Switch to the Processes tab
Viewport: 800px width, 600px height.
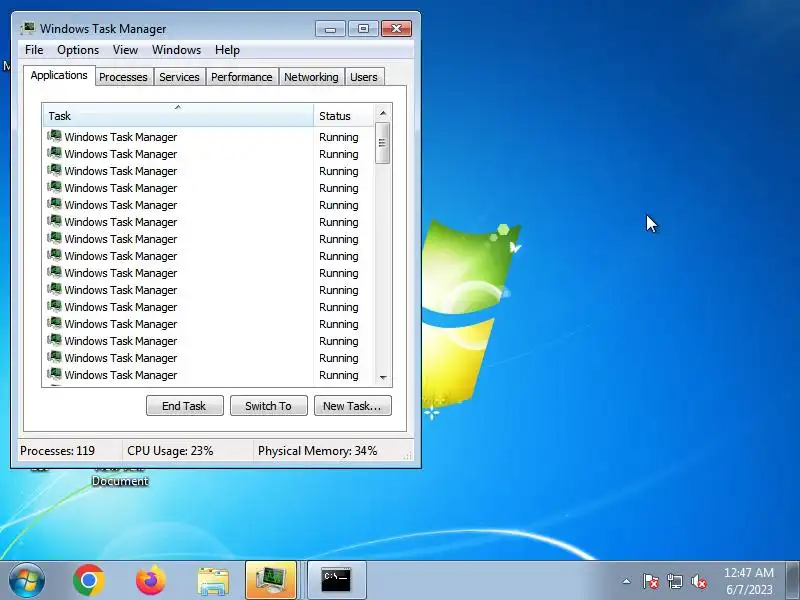click(123, 77)
